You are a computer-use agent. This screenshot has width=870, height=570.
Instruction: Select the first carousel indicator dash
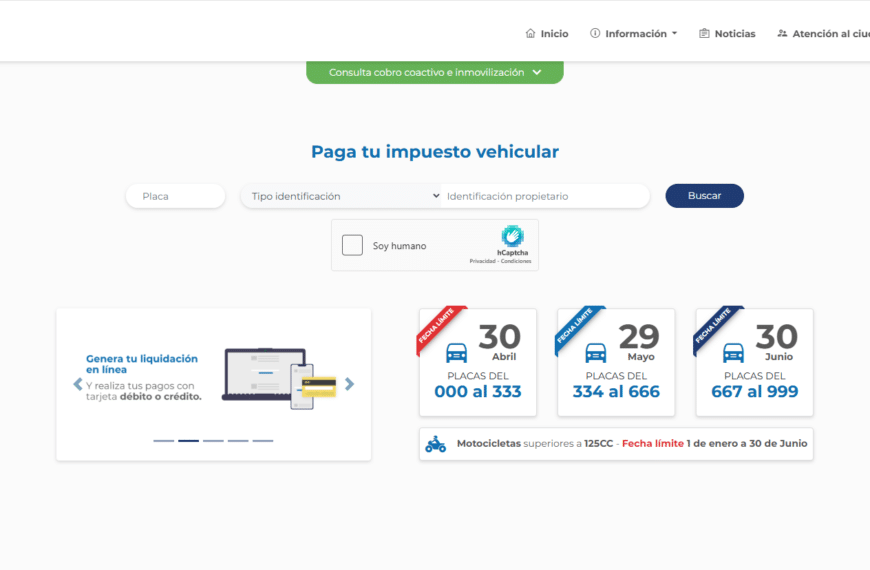point(164,441)
